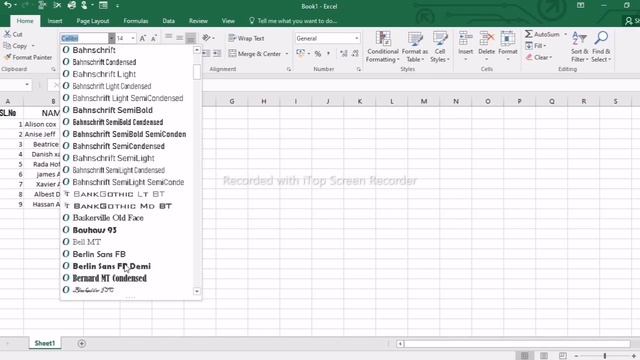Open the Review tab
640x360 pixels.
198,21
